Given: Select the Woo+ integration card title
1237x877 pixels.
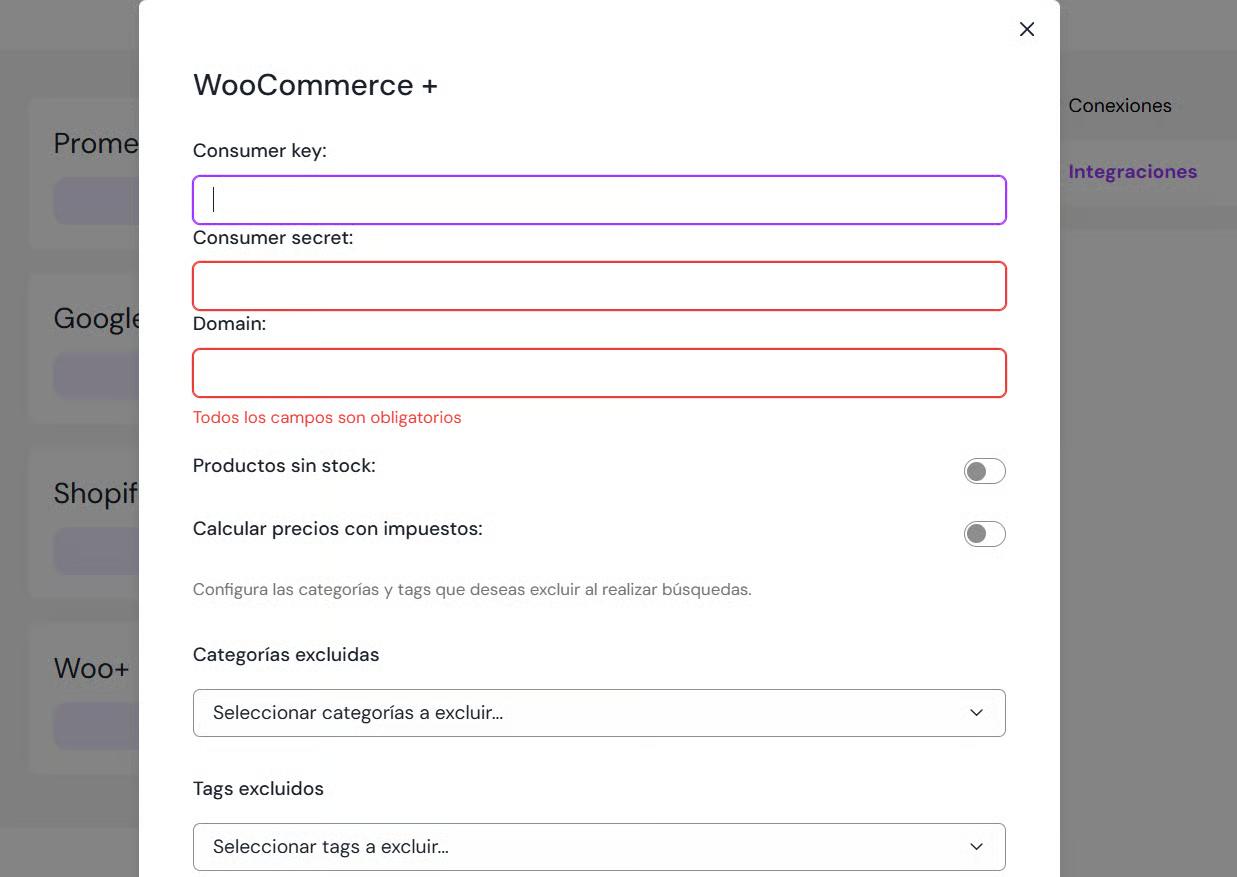Looking at the screenshot, I should [x=92, y=668].
